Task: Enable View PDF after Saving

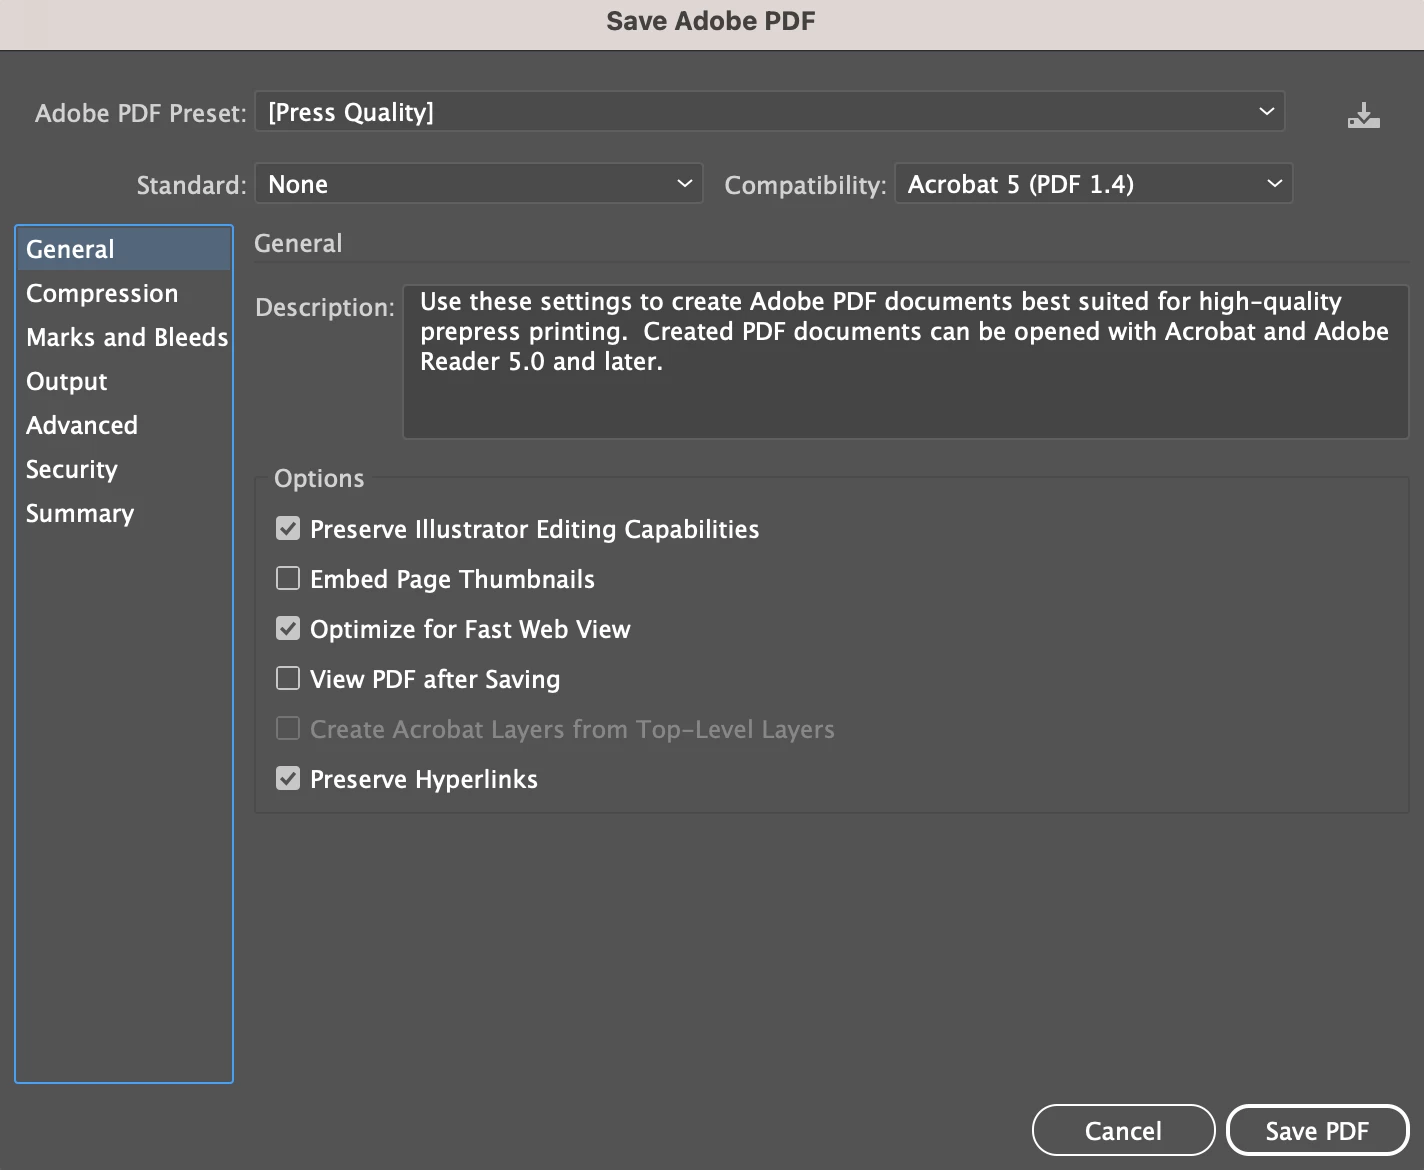Action: click(288, 678)
